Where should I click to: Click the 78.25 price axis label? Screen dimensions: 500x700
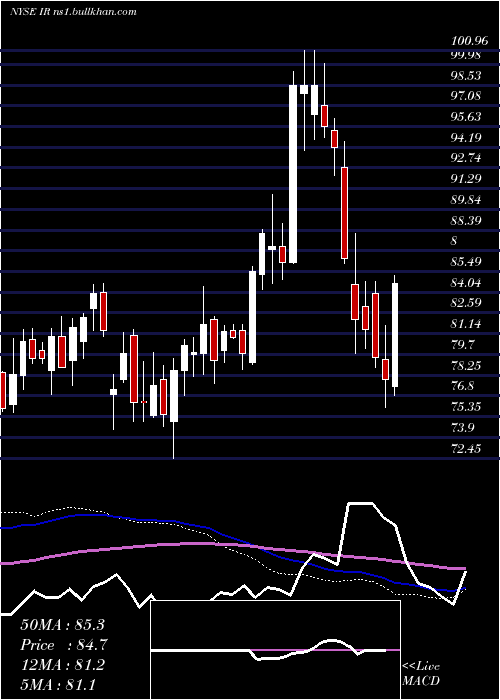tap(466, 366)
